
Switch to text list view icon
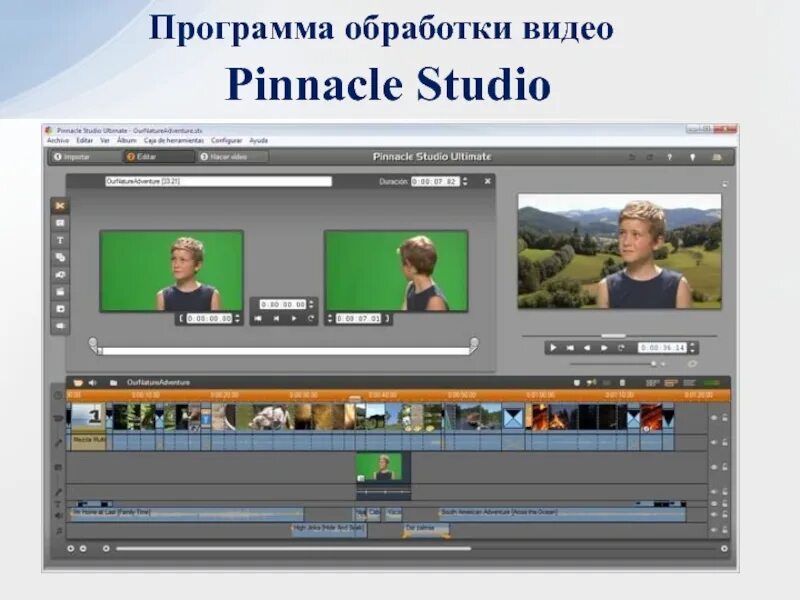click(689, 382)
